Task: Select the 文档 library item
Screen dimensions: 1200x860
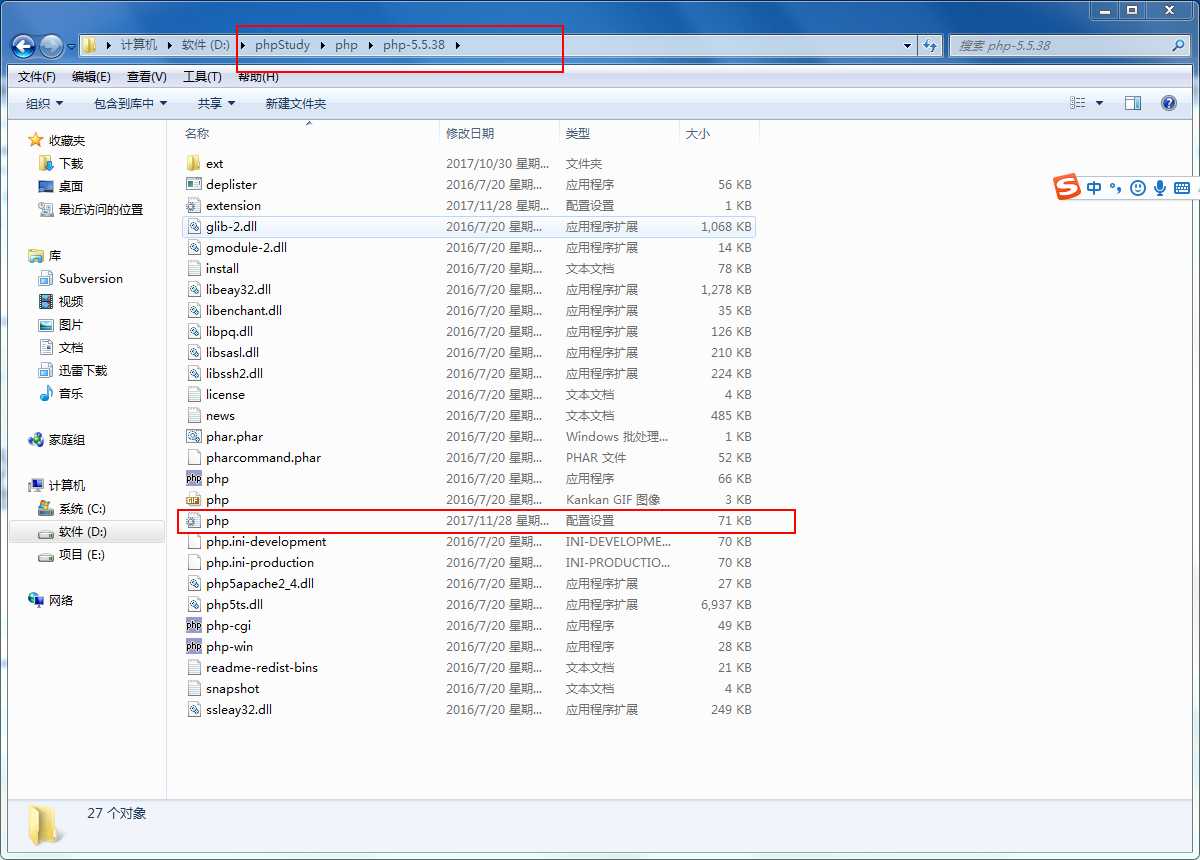Action: pyautogui.click(x=70, y=348)
